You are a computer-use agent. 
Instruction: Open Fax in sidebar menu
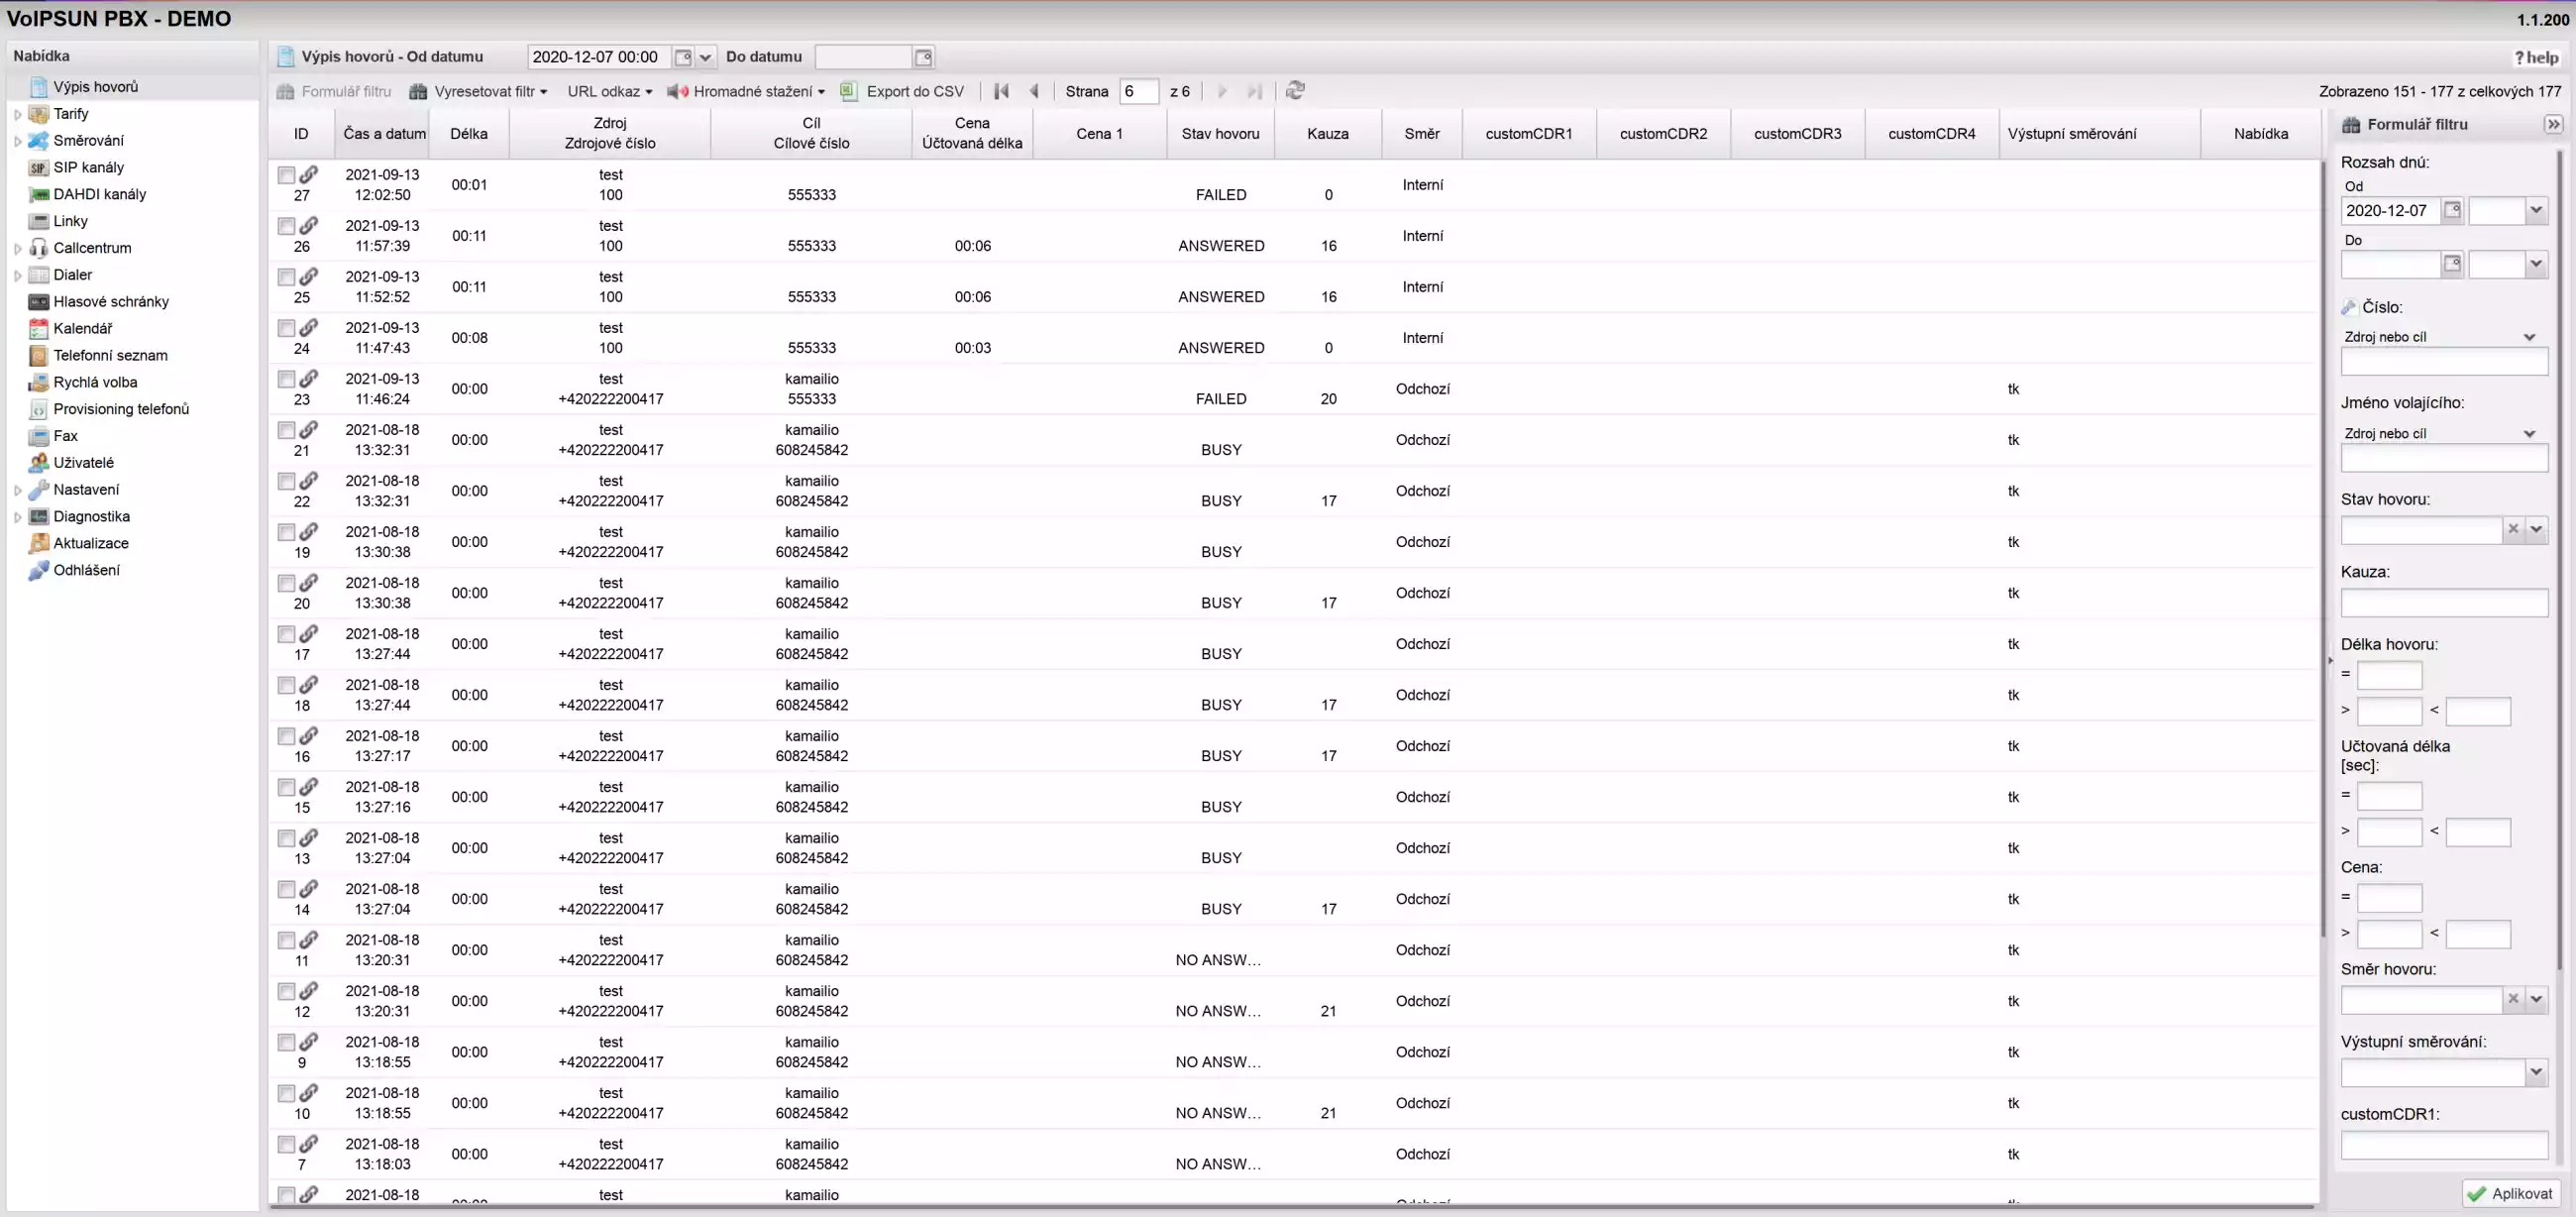(x=65, y=435)
